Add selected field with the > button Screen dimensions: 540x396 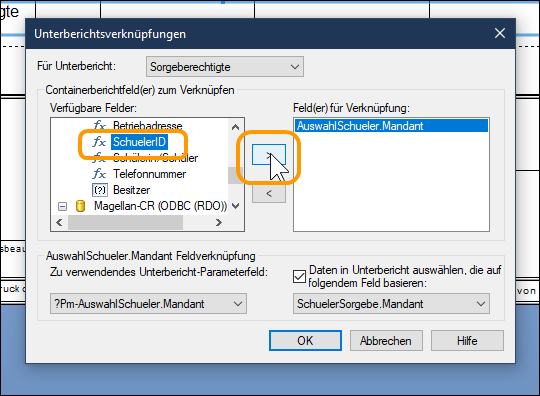coord(269,155)
